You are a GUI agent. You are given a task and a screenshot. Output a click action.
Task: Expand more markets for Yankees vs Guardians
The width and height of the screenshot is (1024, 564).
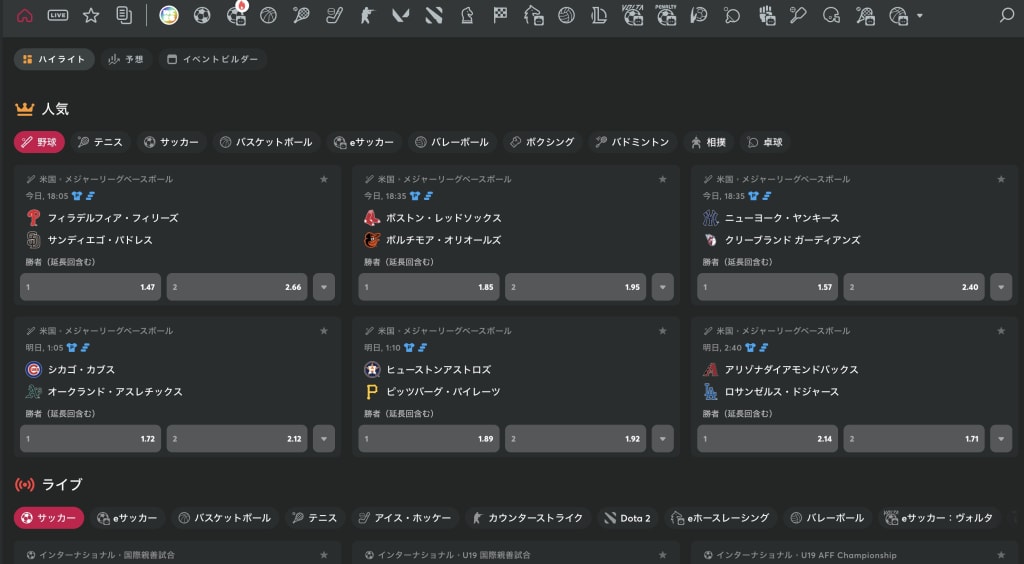[1001, 287]
